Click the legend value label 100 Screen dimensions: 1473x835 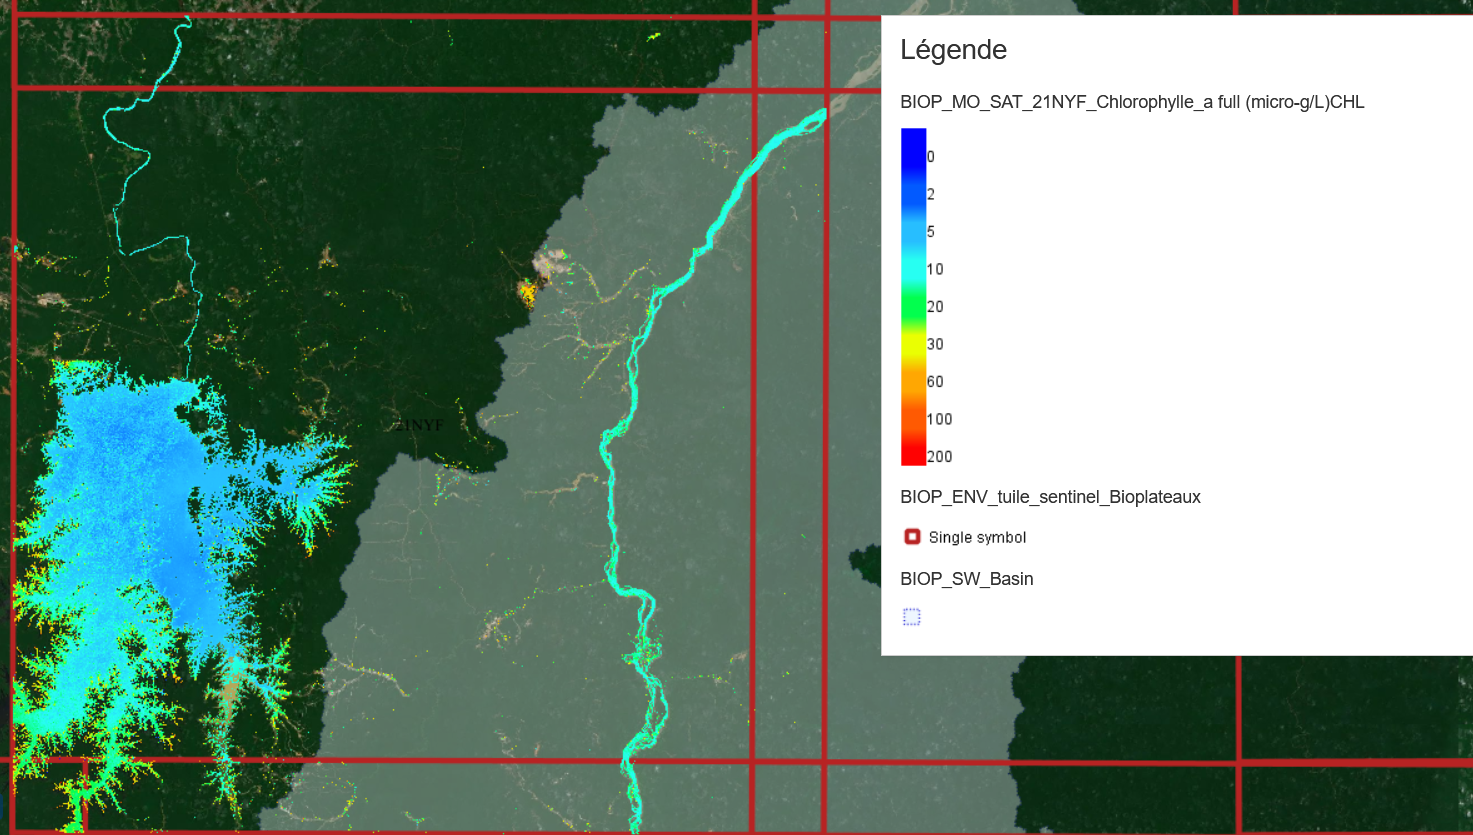[938, 419]
